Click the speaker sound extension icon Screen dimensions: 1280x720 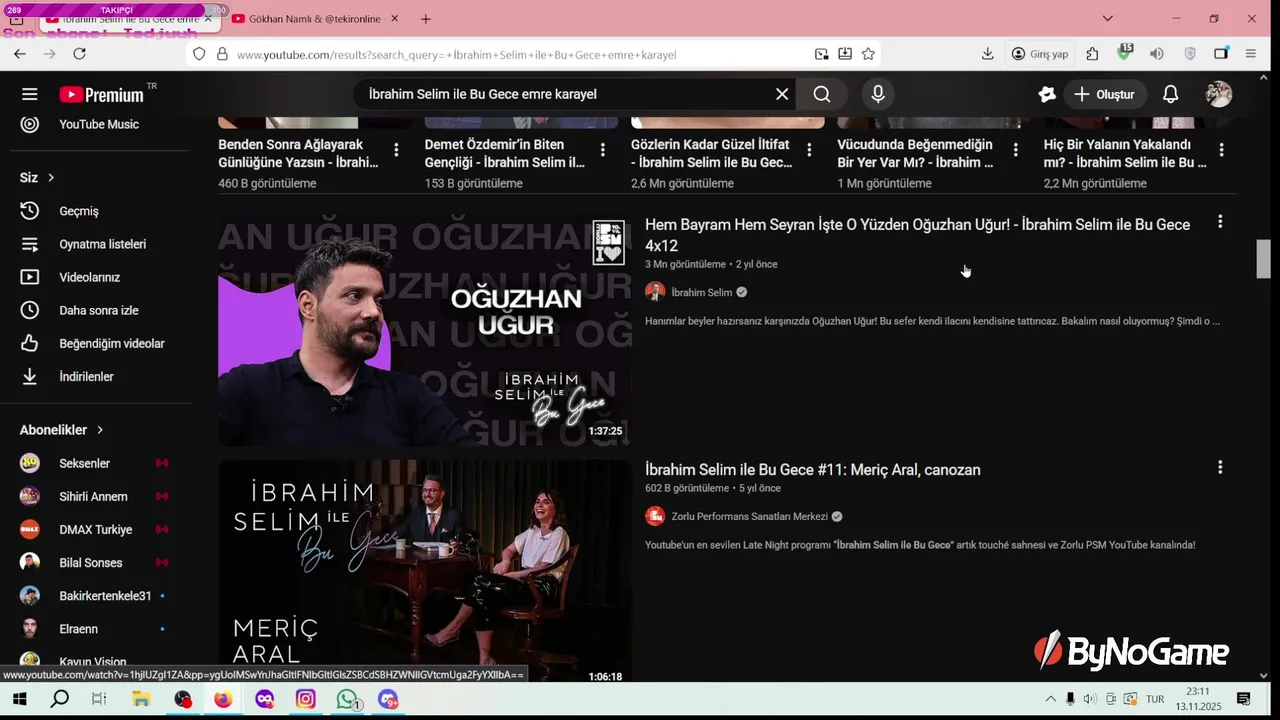[1157, 54]
